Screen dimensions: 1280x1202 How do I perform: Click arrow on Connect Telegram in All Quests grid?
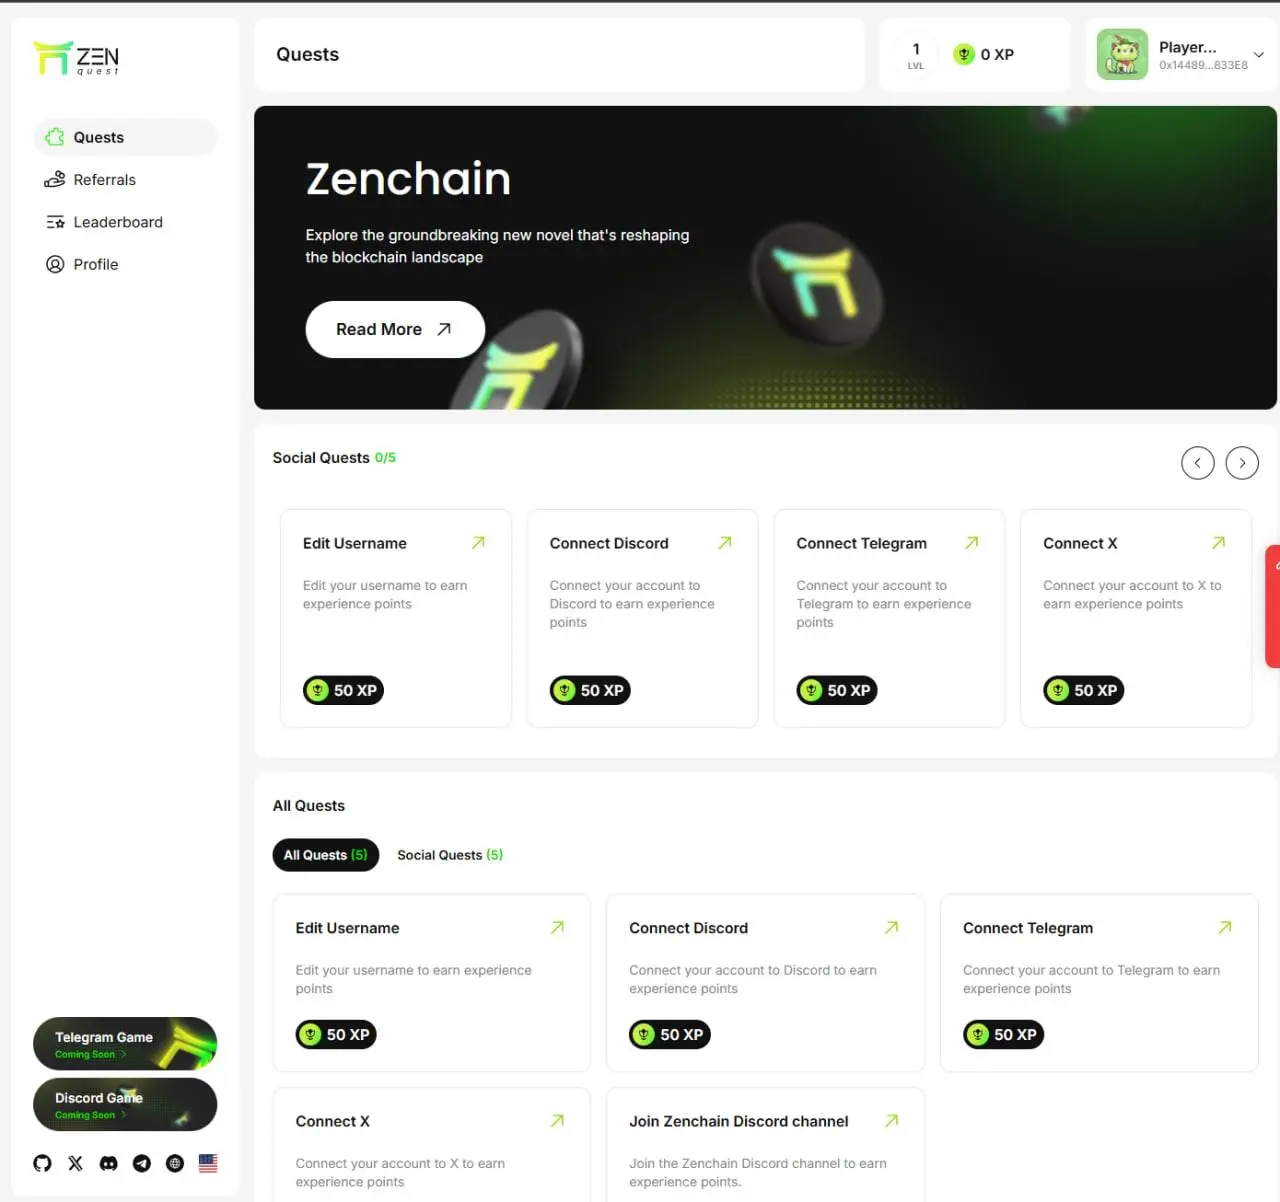1224,927
